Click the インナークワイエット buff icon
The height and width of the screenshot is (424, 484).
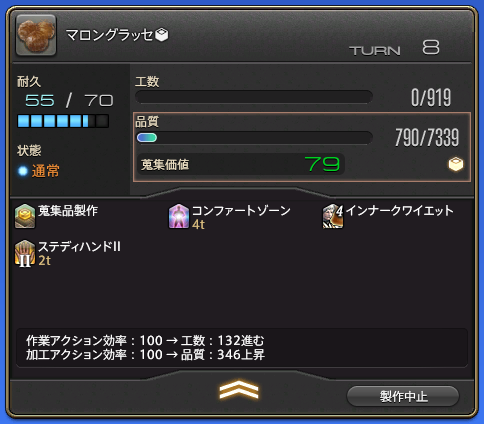tap(333, 216)
